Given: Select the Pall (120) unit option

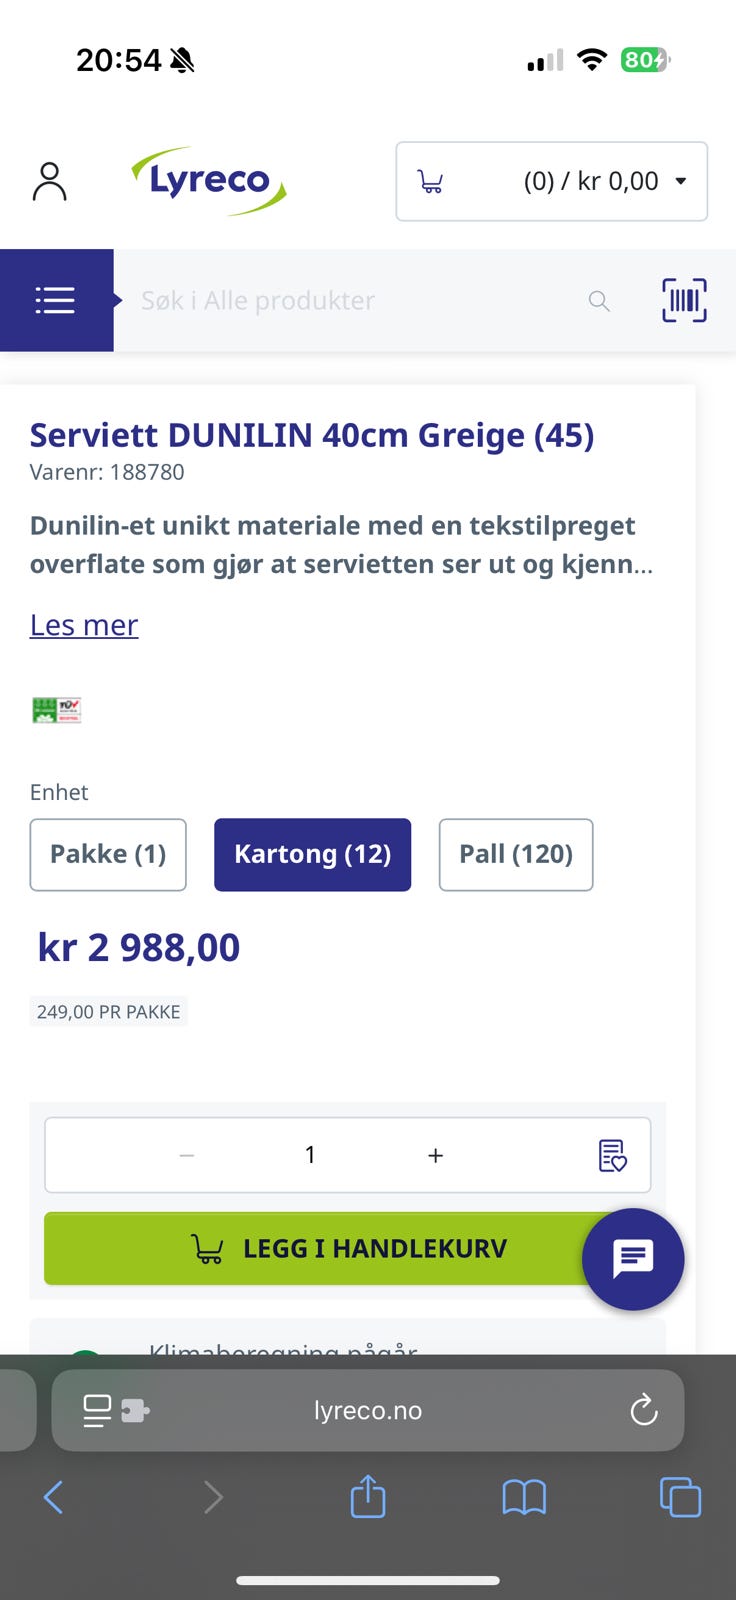Looking at the screenshot, I should (x=516, y=854).
